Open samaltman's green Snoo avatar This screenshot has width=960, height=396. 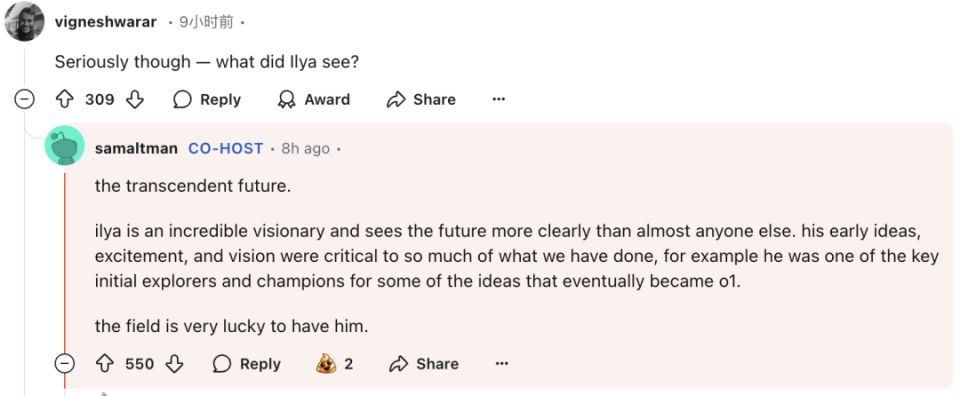64,146
